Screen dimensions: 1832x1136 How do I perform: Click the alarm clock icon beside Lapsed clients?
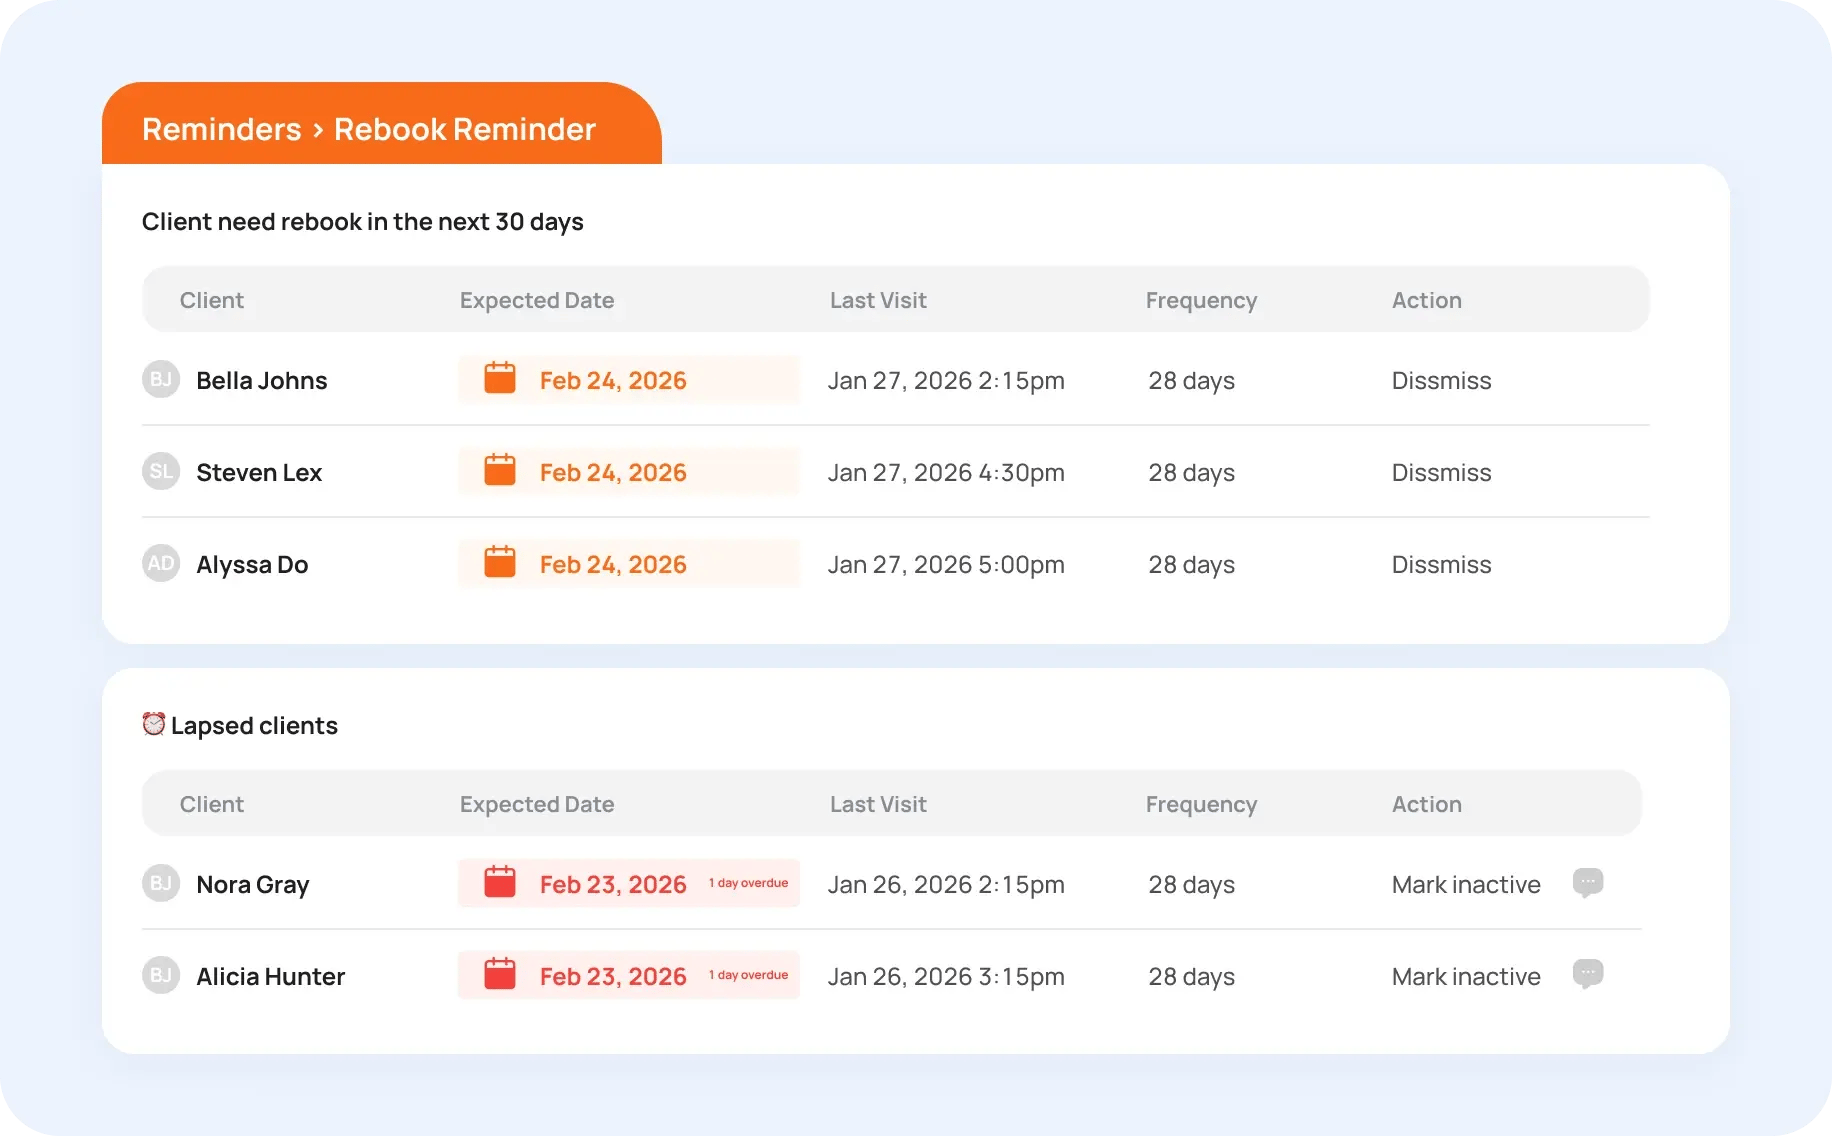pyautogui.click(x=153, y=724)
